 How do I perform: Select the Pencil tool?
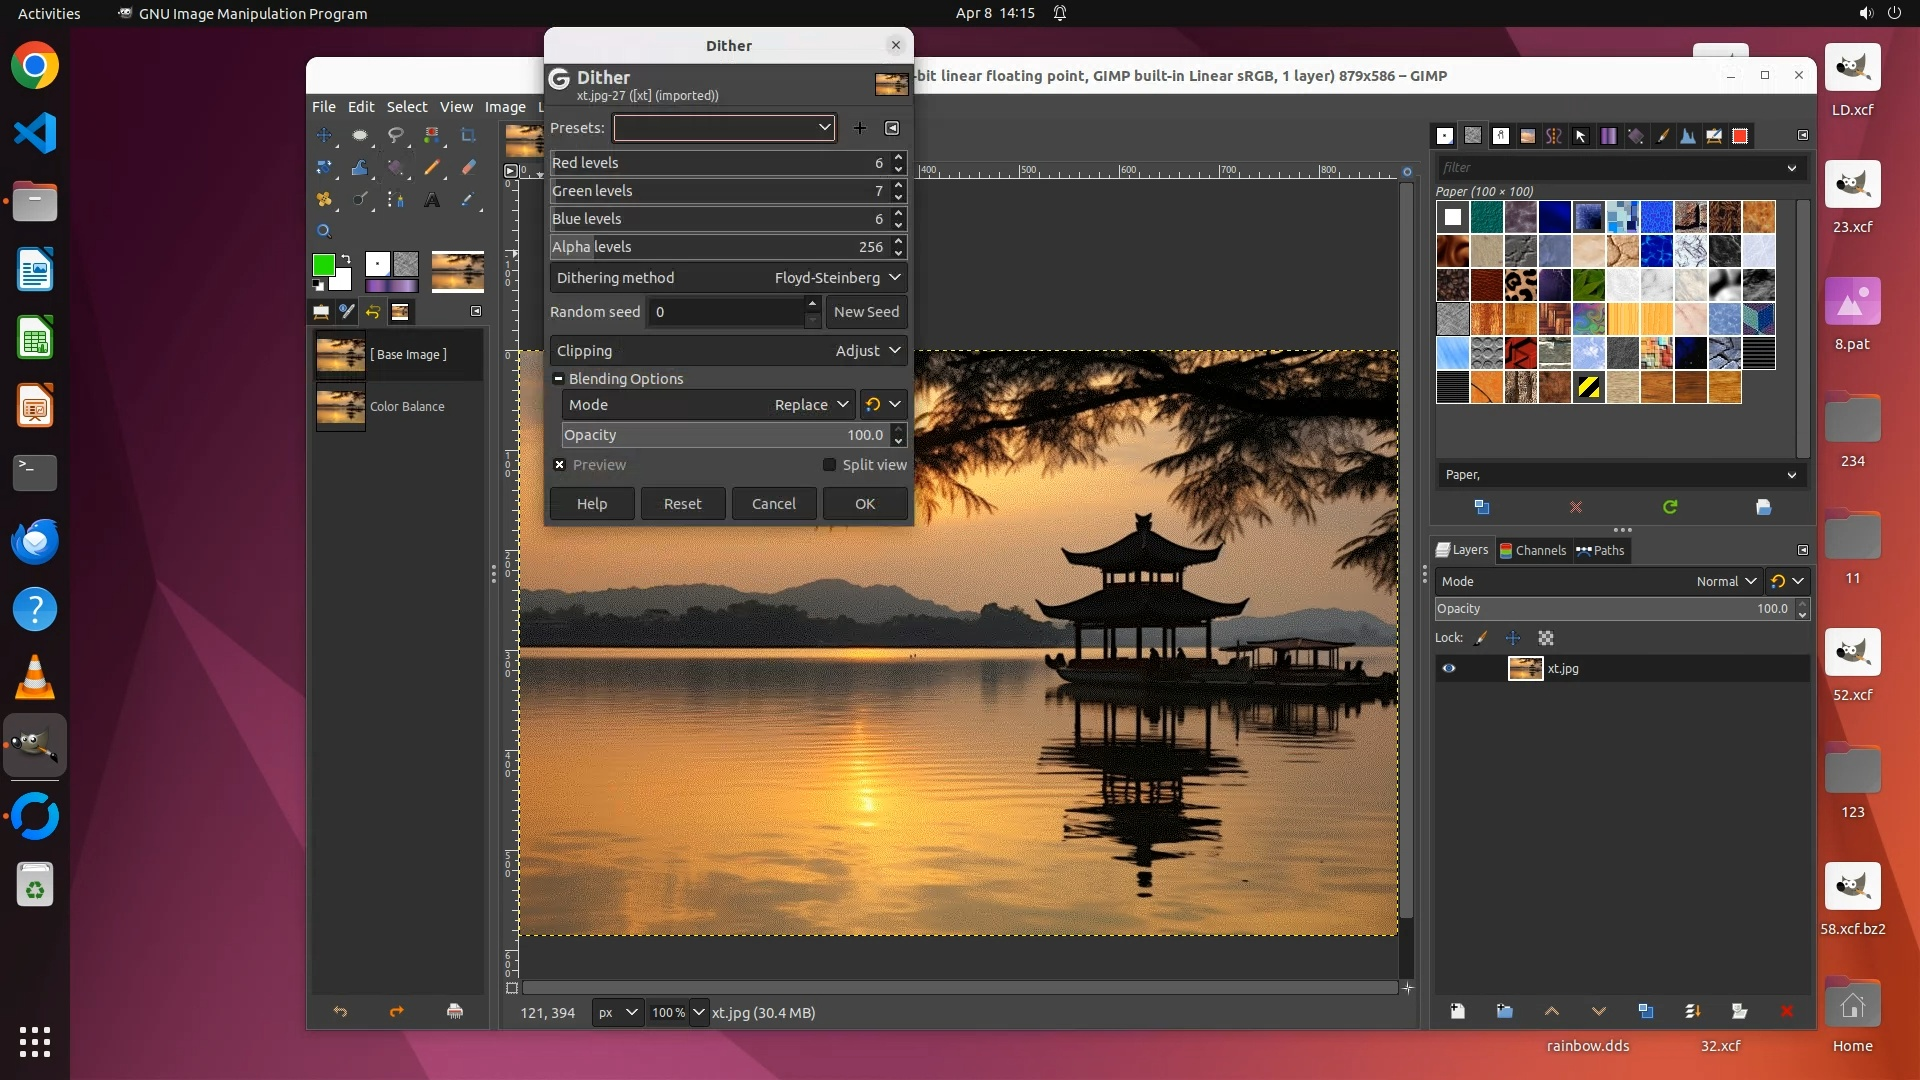(x=432, y=168)
